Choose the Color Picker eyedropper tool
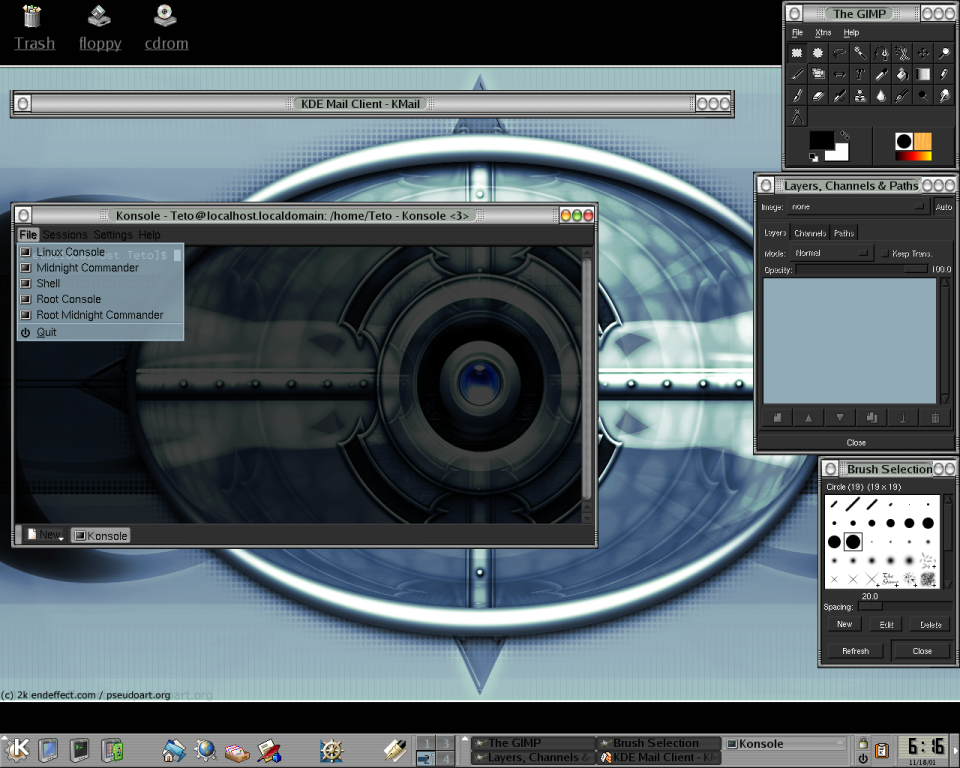960x768 pixels. pos(881,75)
